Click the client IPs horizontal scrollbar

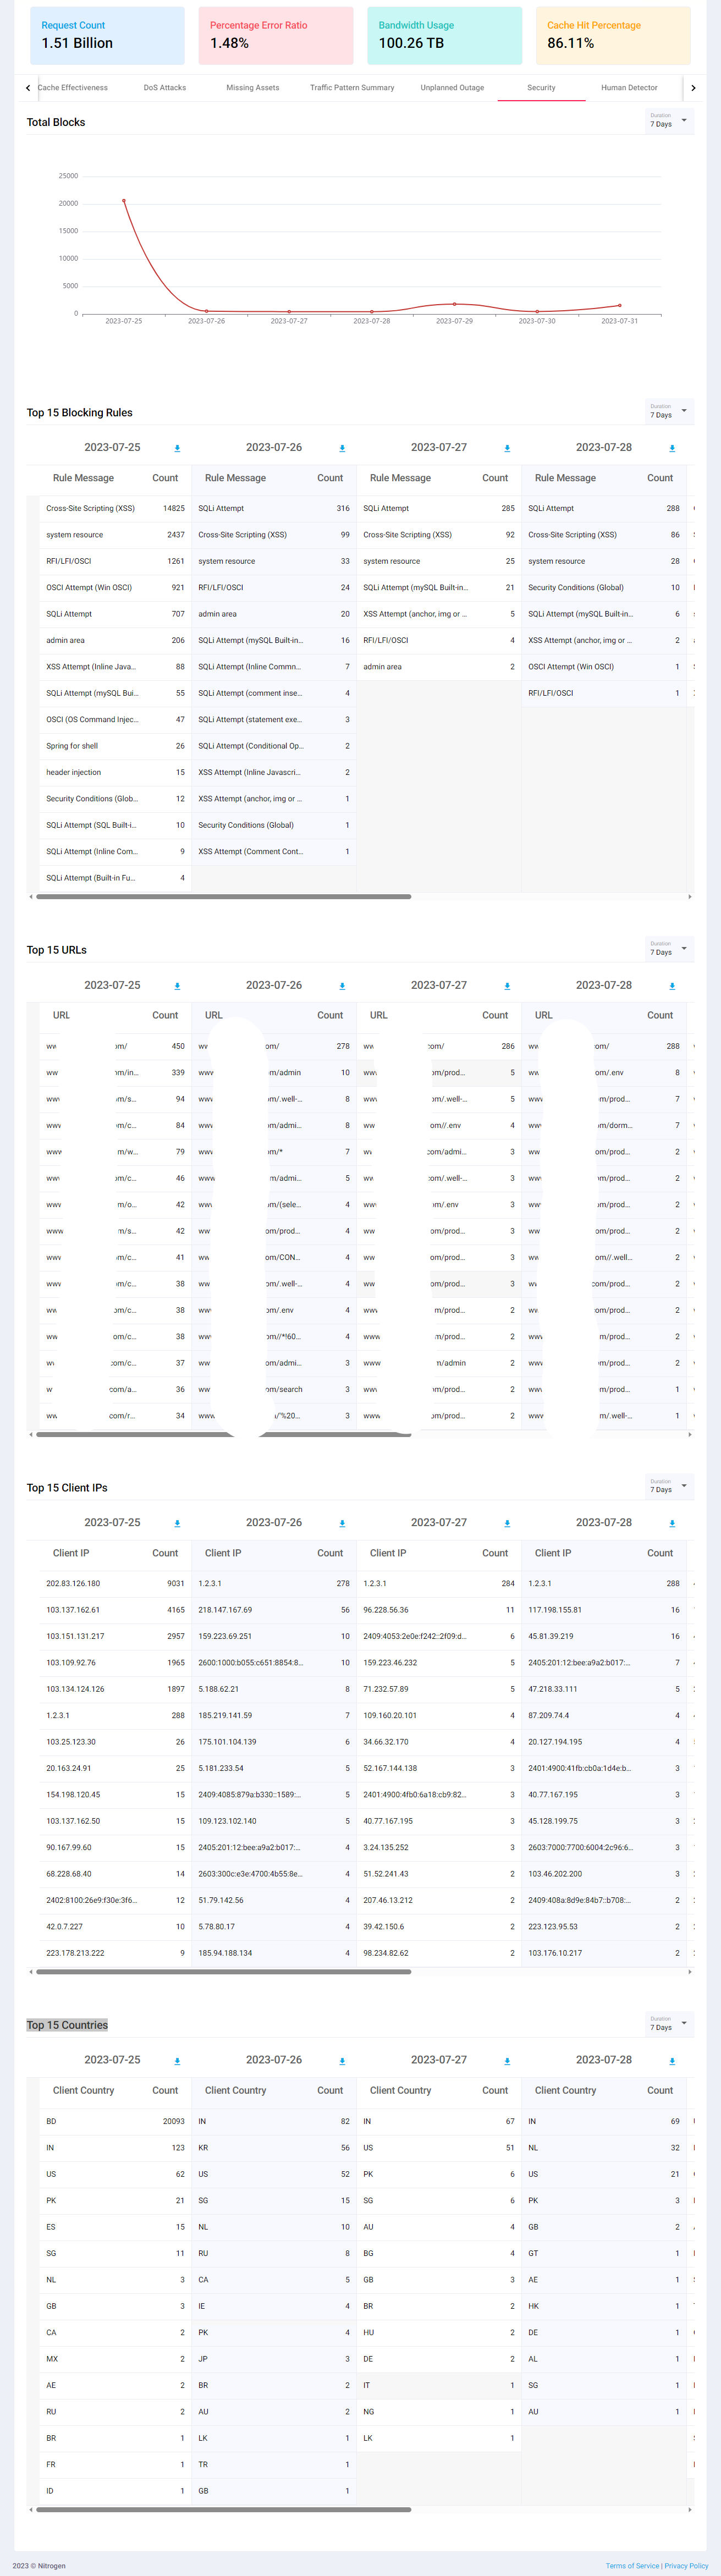(x=223, y=1972)
